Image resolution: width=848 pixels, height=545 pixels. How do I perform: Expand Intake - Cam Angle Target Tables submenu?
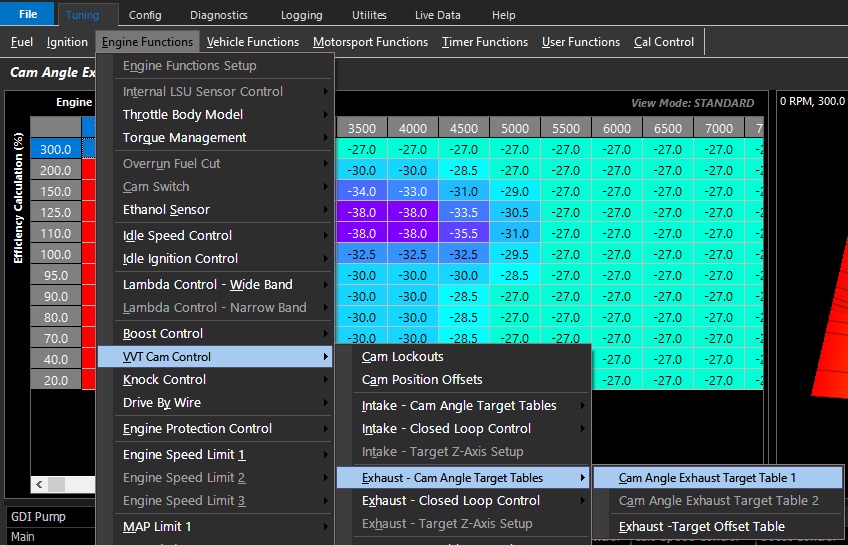click(459, 405)
